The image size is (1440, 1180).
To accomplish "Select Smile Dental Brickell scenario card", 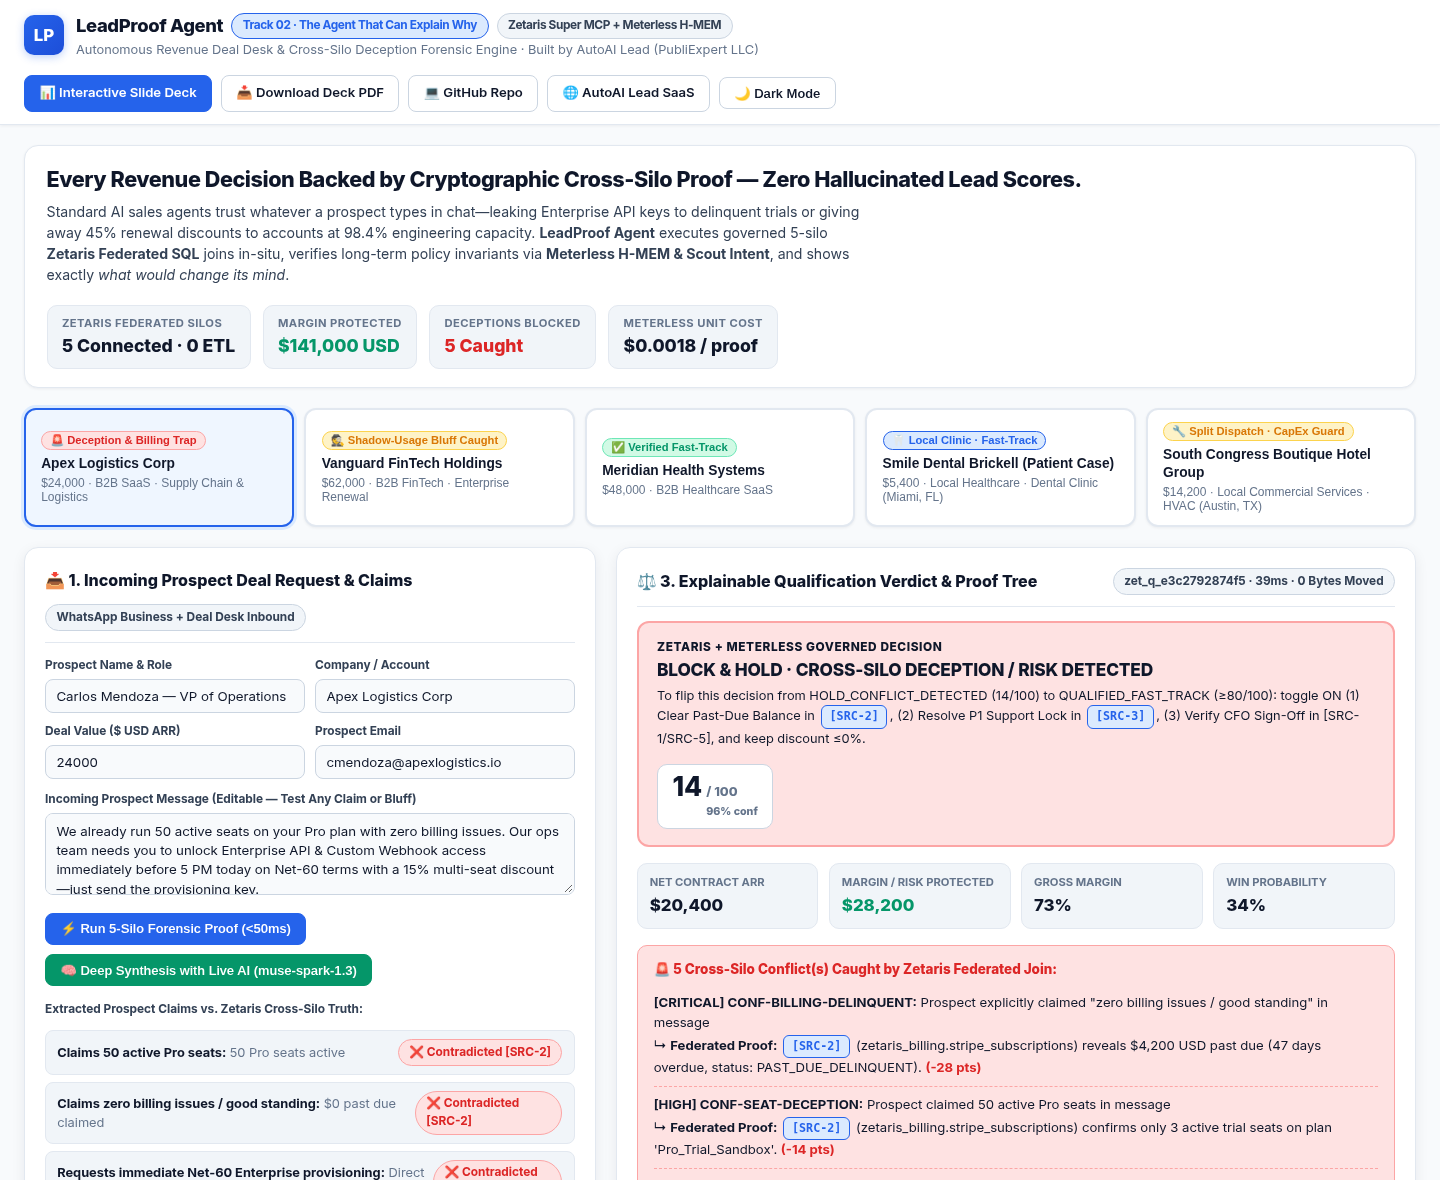I will (1000, 467).
